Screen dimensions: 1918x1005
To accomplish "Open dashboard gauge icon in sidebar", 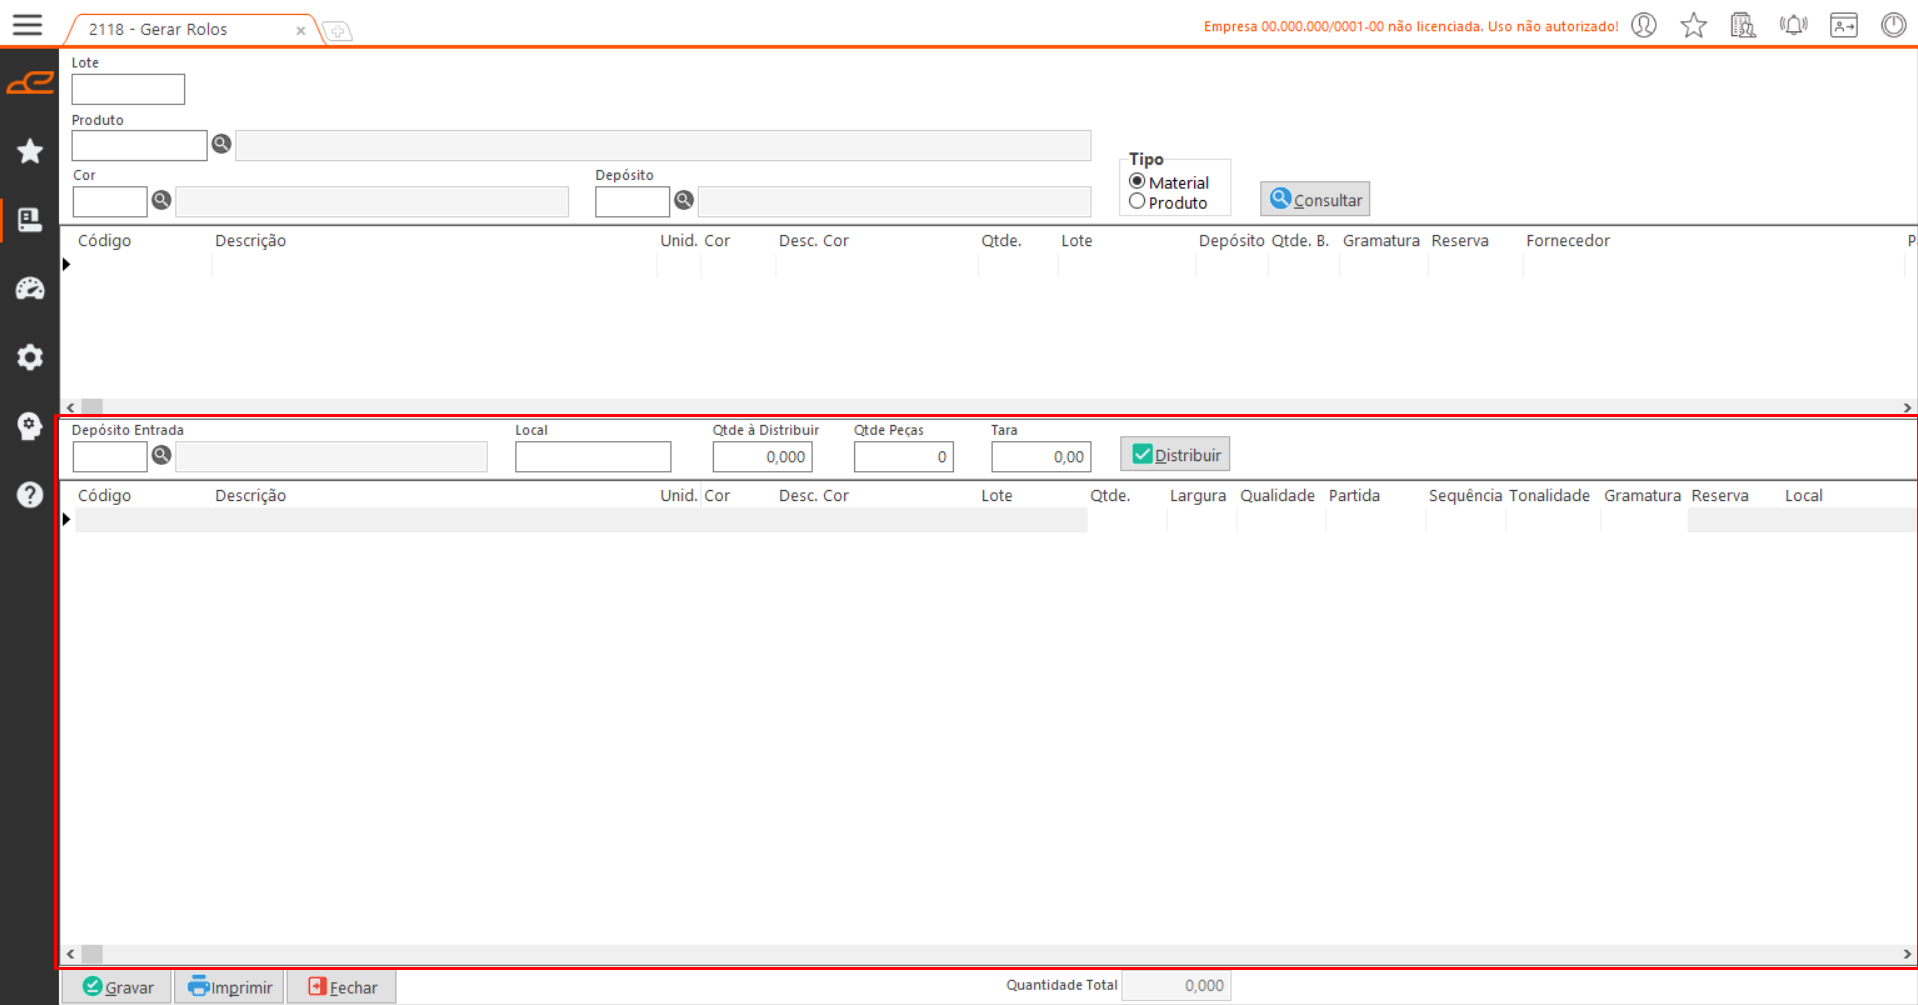I will click(30, 289).
